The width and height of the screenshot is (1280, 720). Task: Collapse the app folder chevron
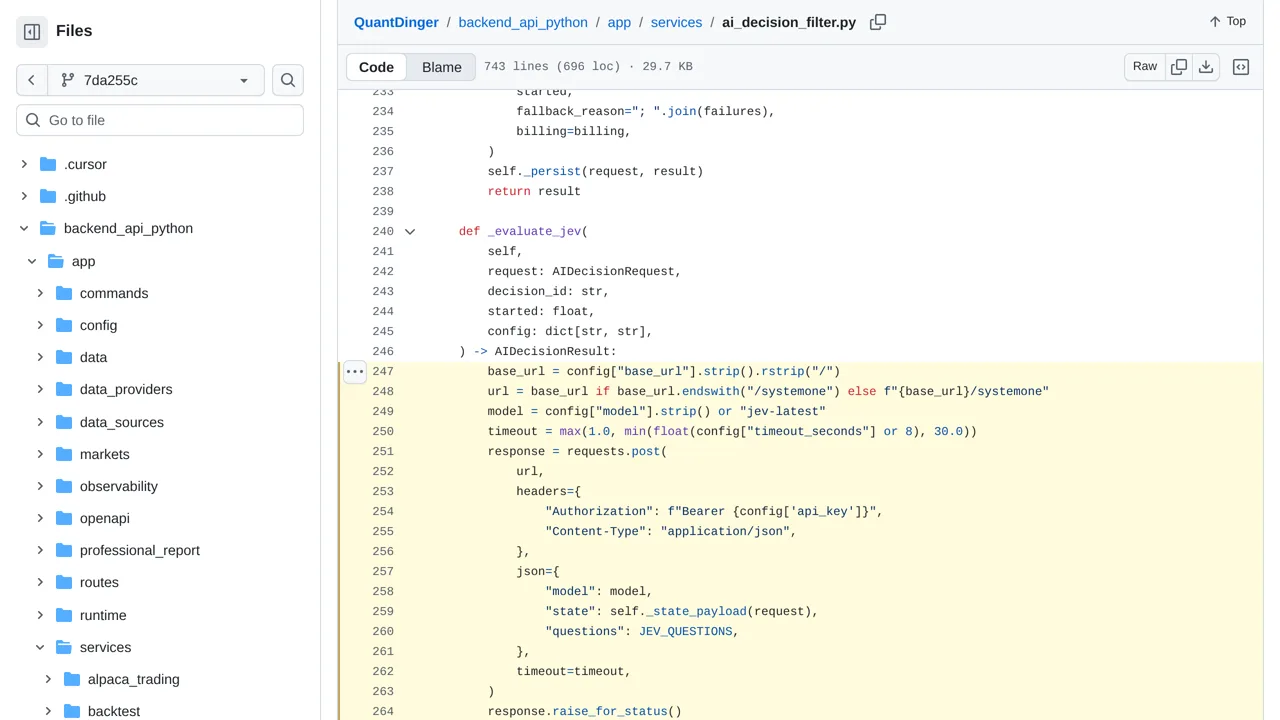click(x=32, y=261)
